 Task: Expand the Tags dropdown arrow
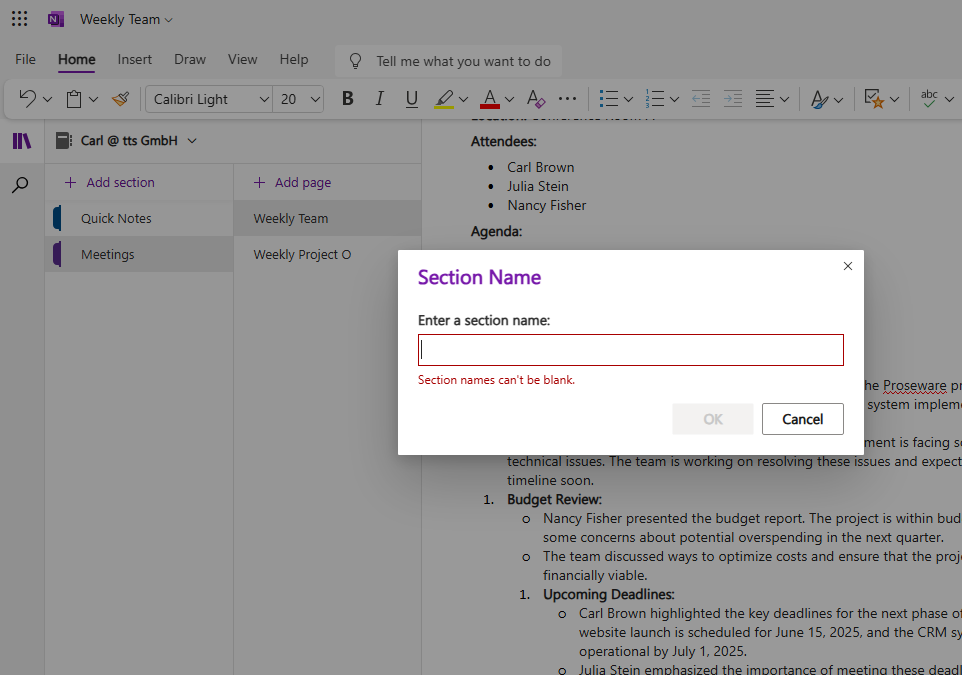pos(895,99)
